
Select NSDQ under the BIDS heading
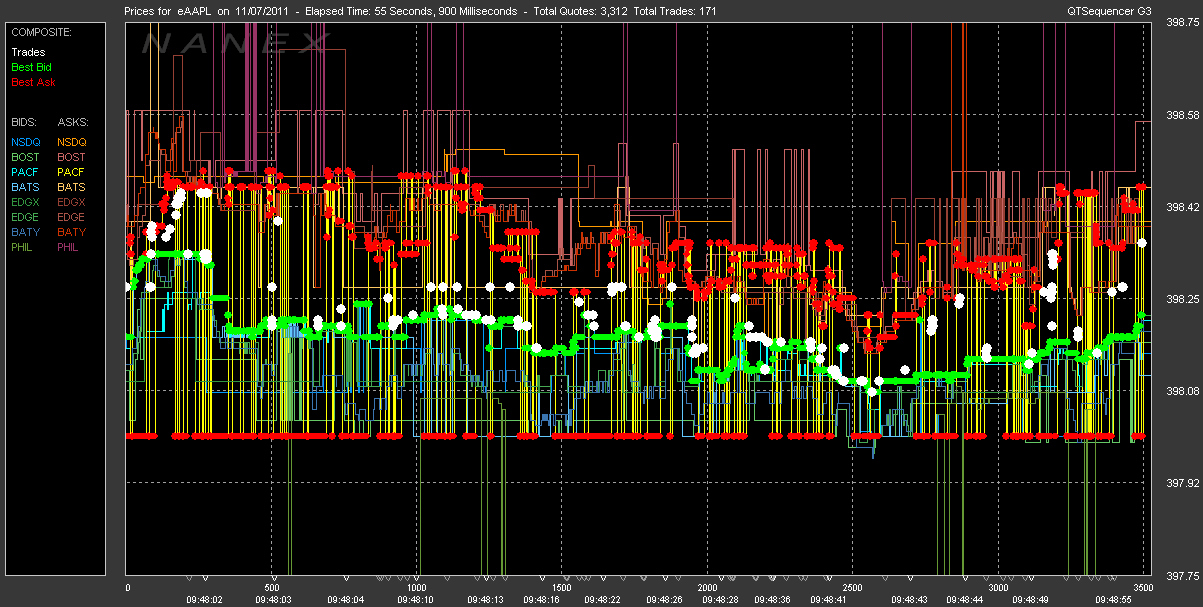click(x=26, y=142)
